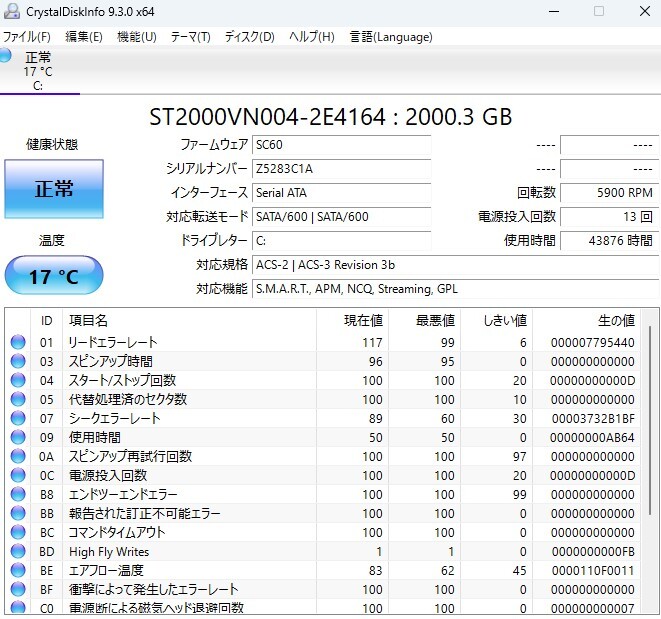Click the serial number field Z5283C1A
The image size is (661, 619).
coord(341,169)
